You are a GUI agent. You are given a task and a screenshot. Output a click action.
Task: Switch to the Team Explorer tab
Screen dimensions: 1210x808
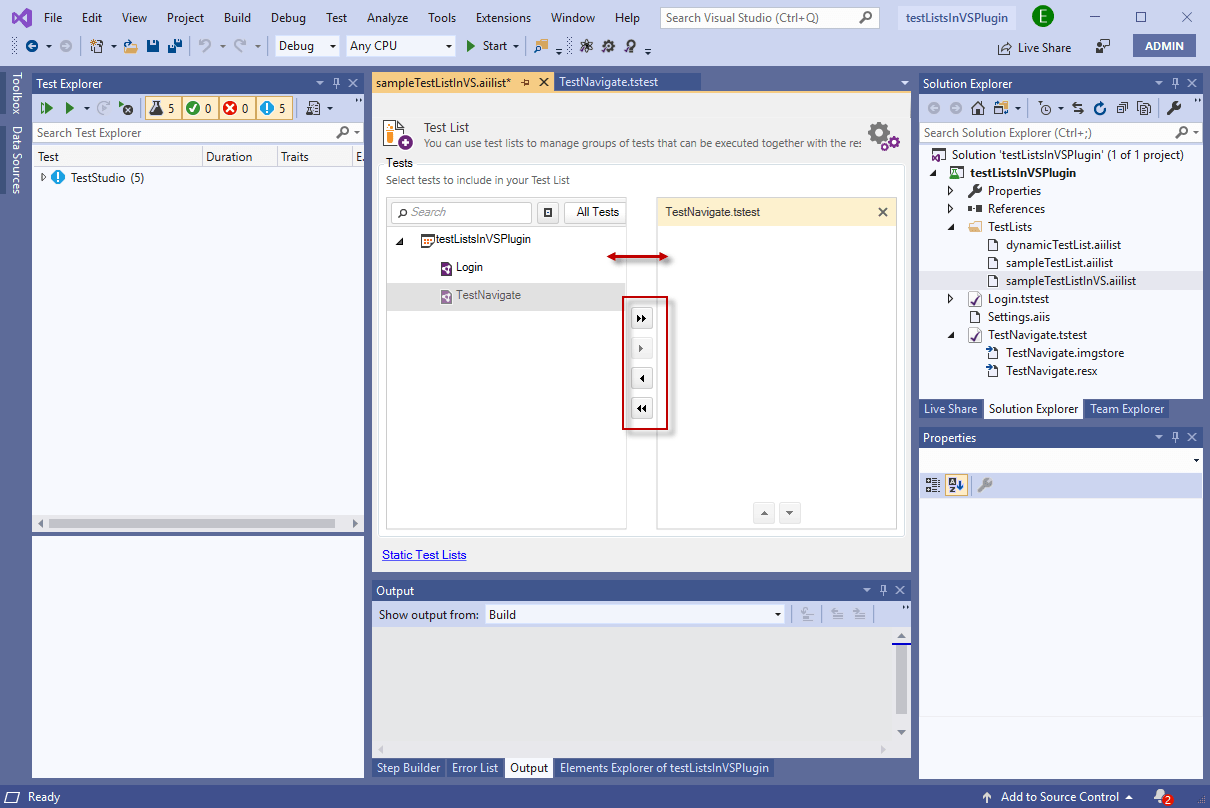1126,408
